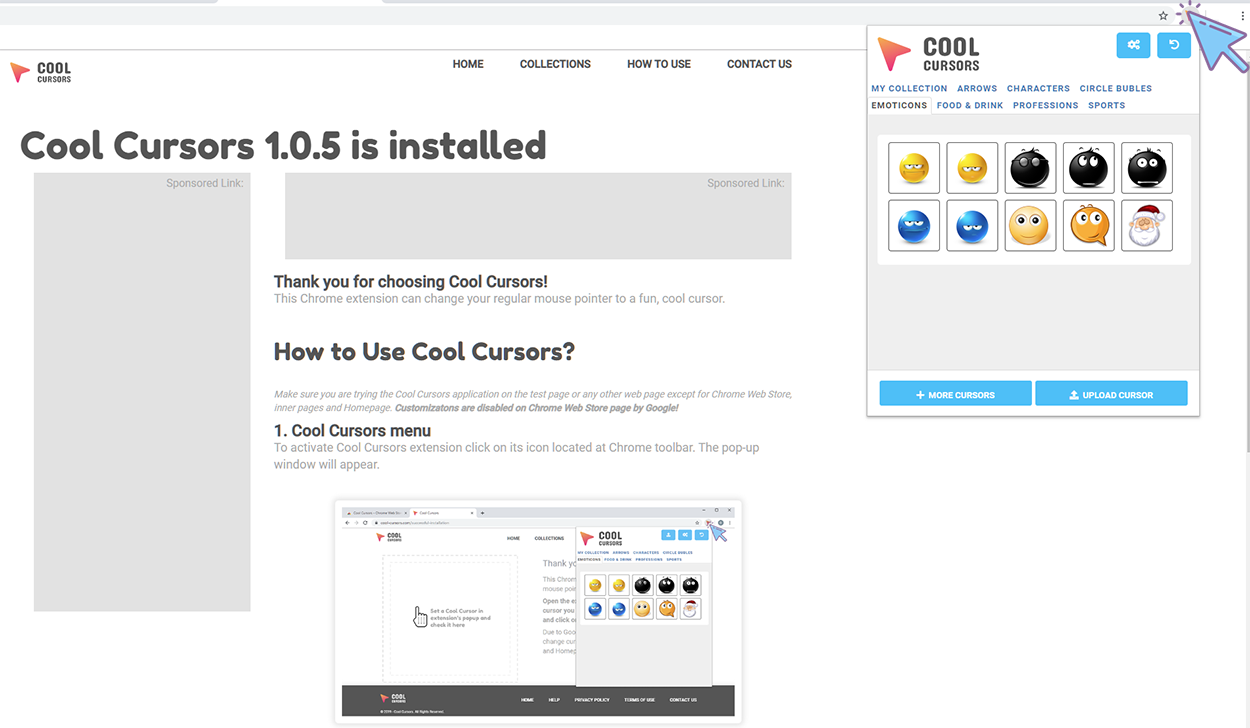Open extension settings with the gears button
The width and height of the screenshot is (1250, 728).
pyautogui.click(x=1134, y=45)
